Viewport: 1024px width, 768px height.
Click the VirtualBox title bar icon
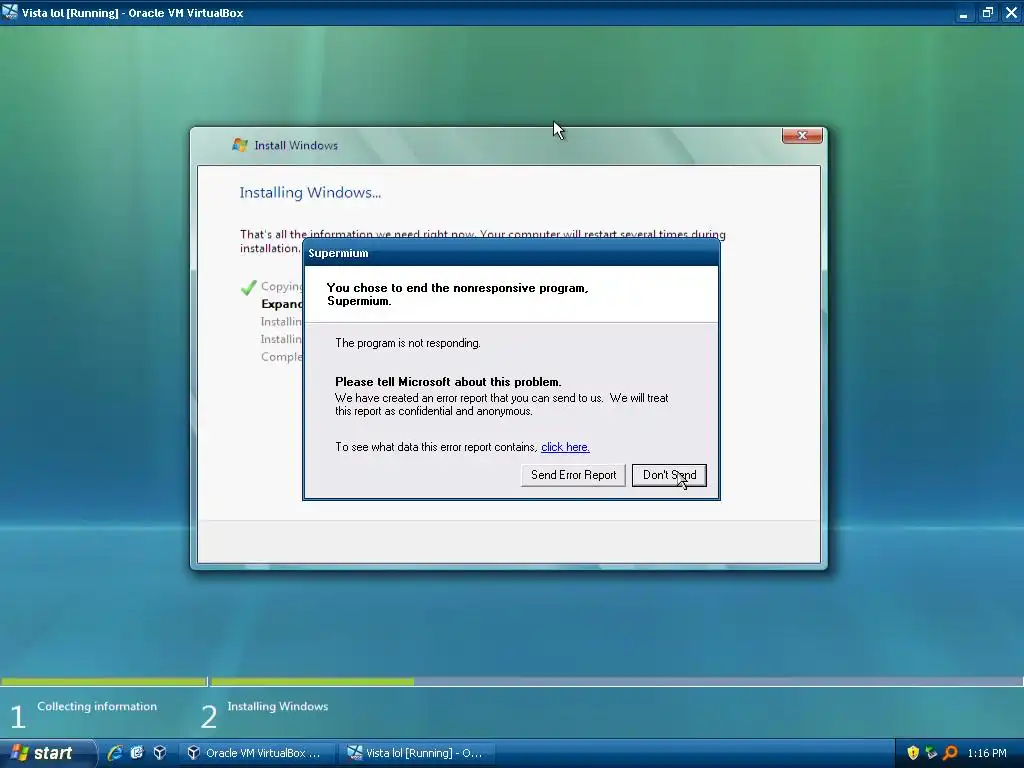(10, 12)
